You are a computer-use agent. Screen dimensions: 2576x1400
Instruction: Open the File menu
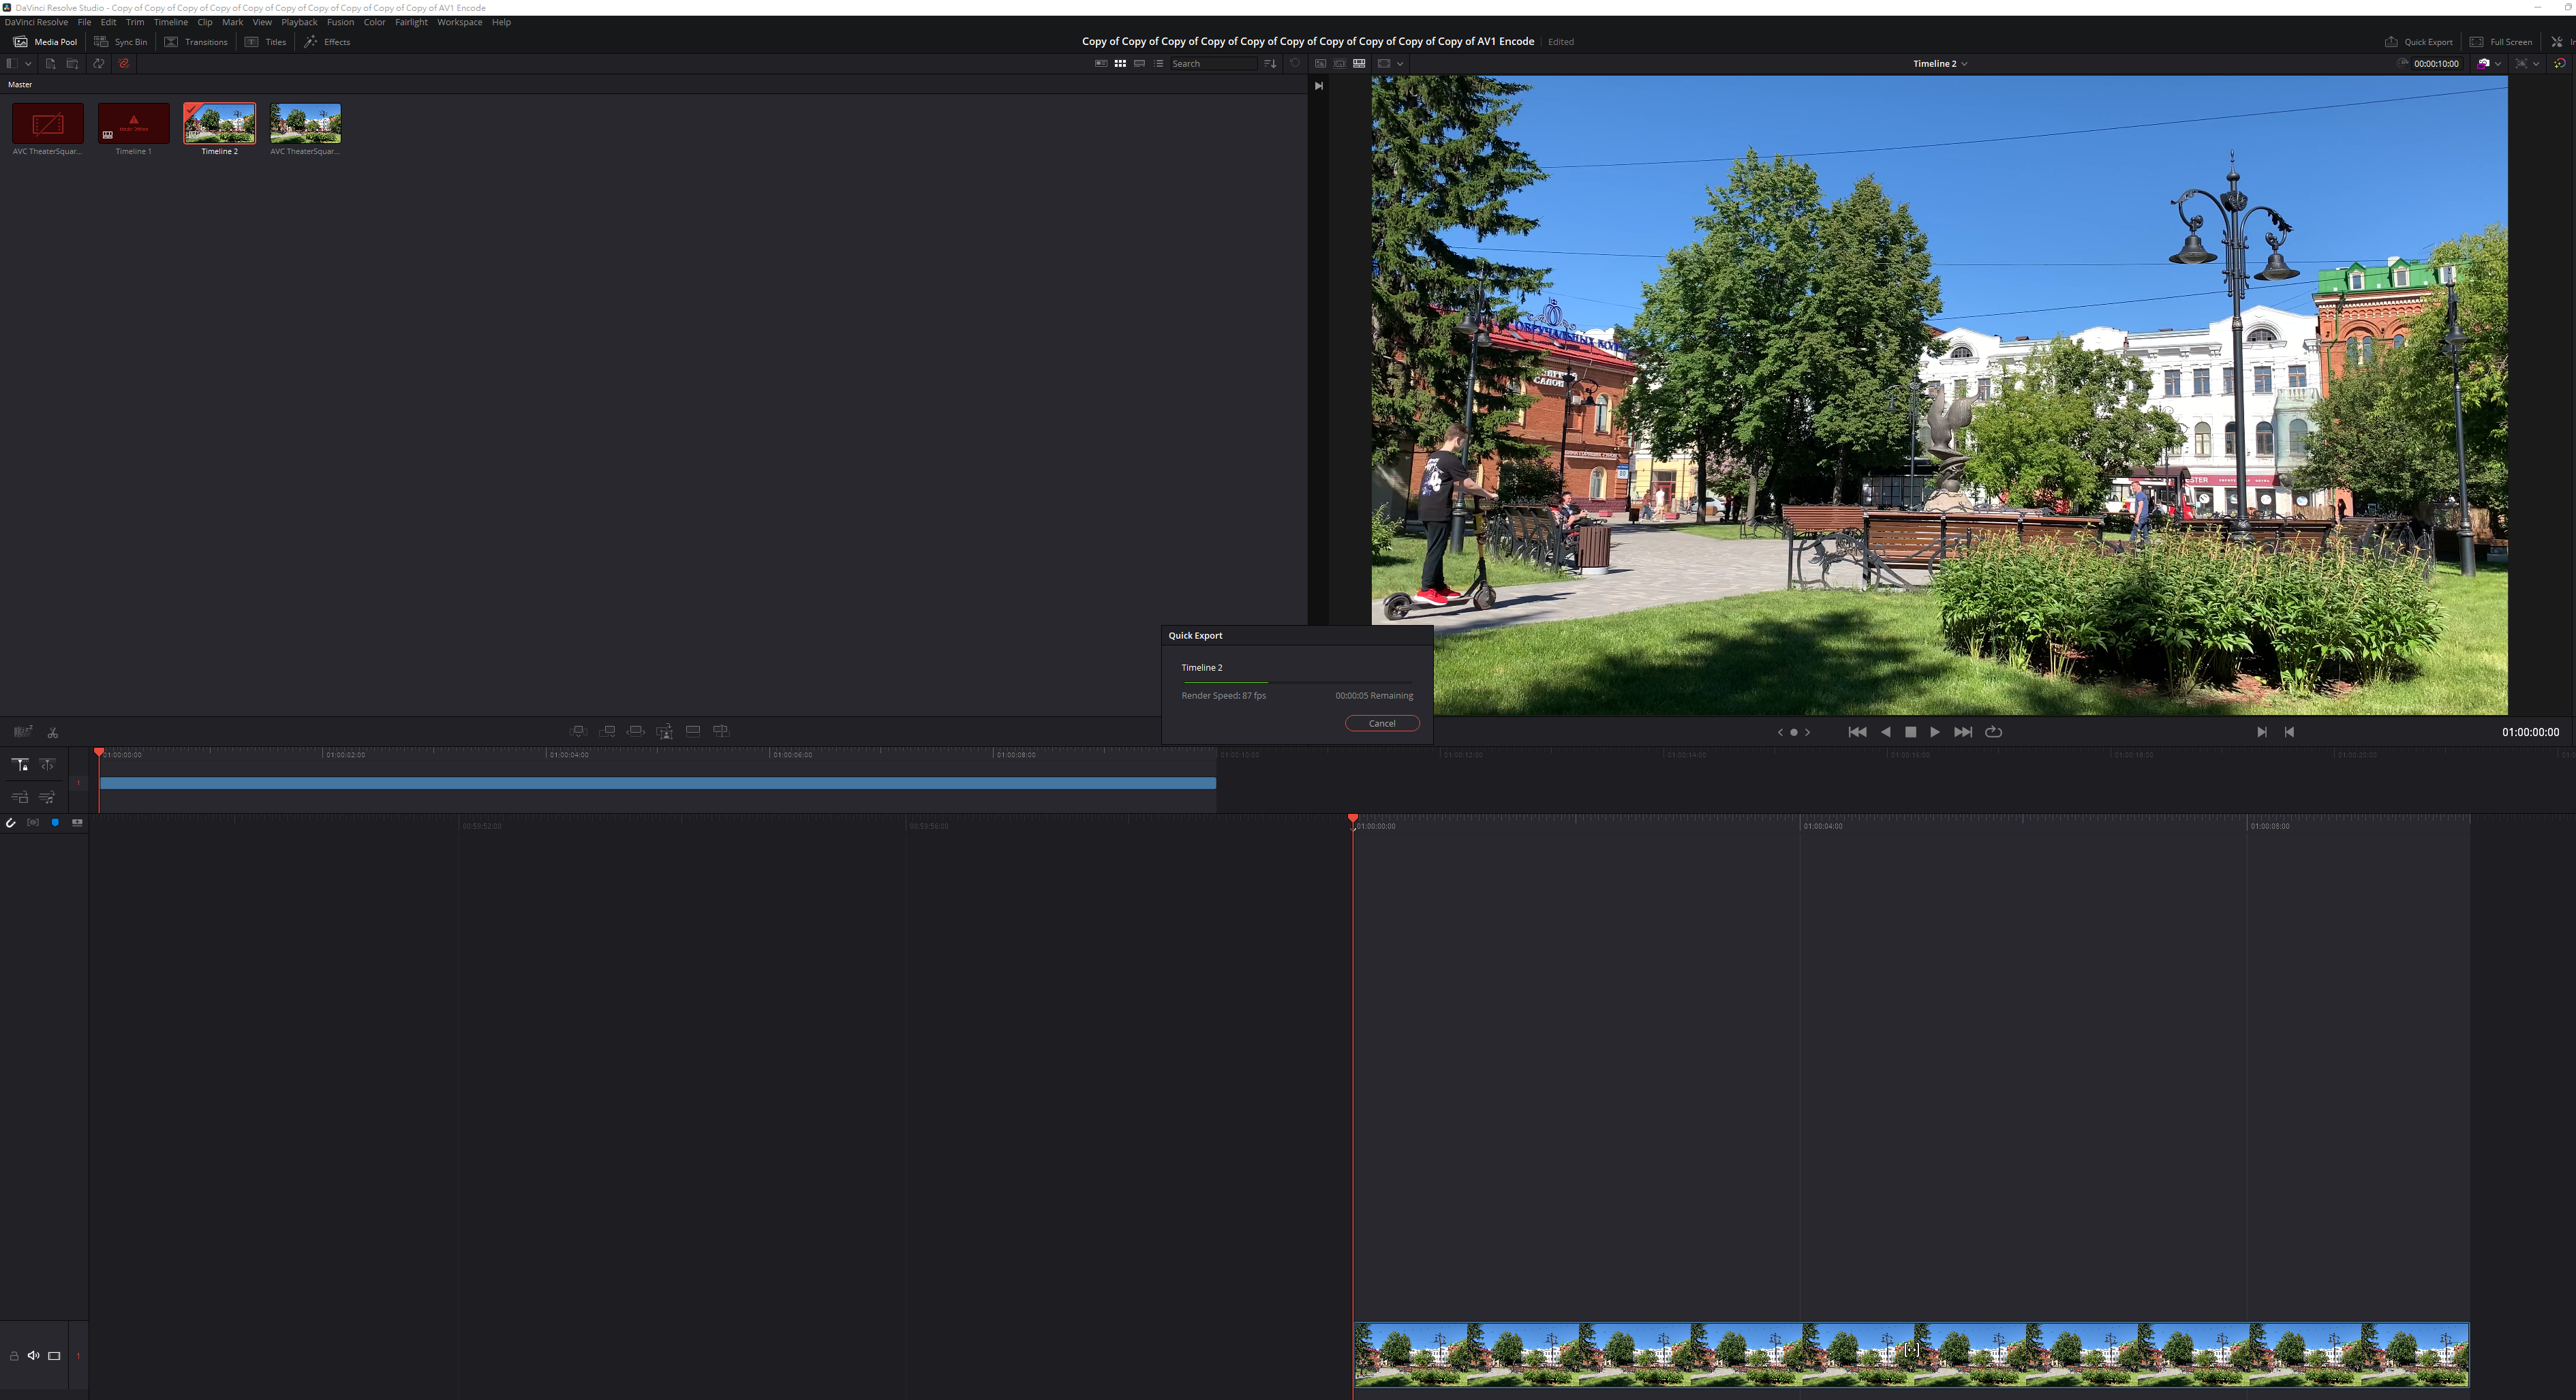(x=84, y=22)
